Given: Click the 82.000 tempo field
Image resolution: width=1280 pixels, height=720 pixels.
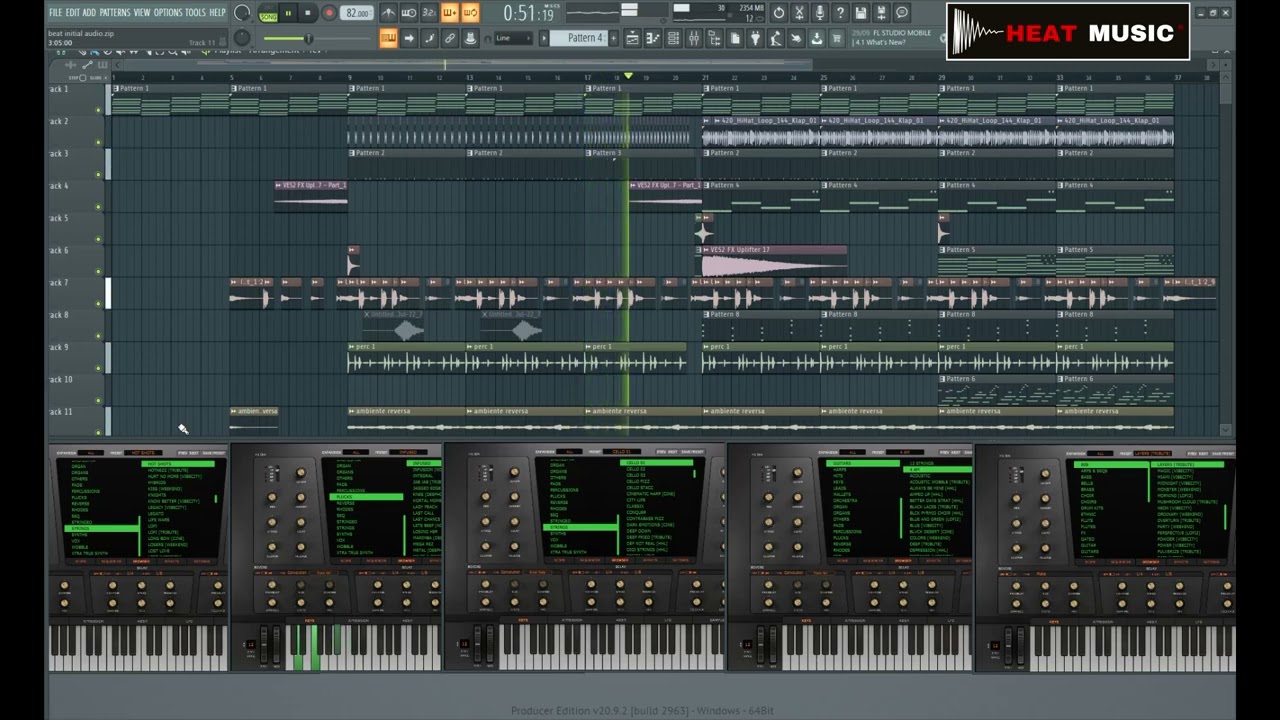Looking at the screenshot, I should 357,14.
